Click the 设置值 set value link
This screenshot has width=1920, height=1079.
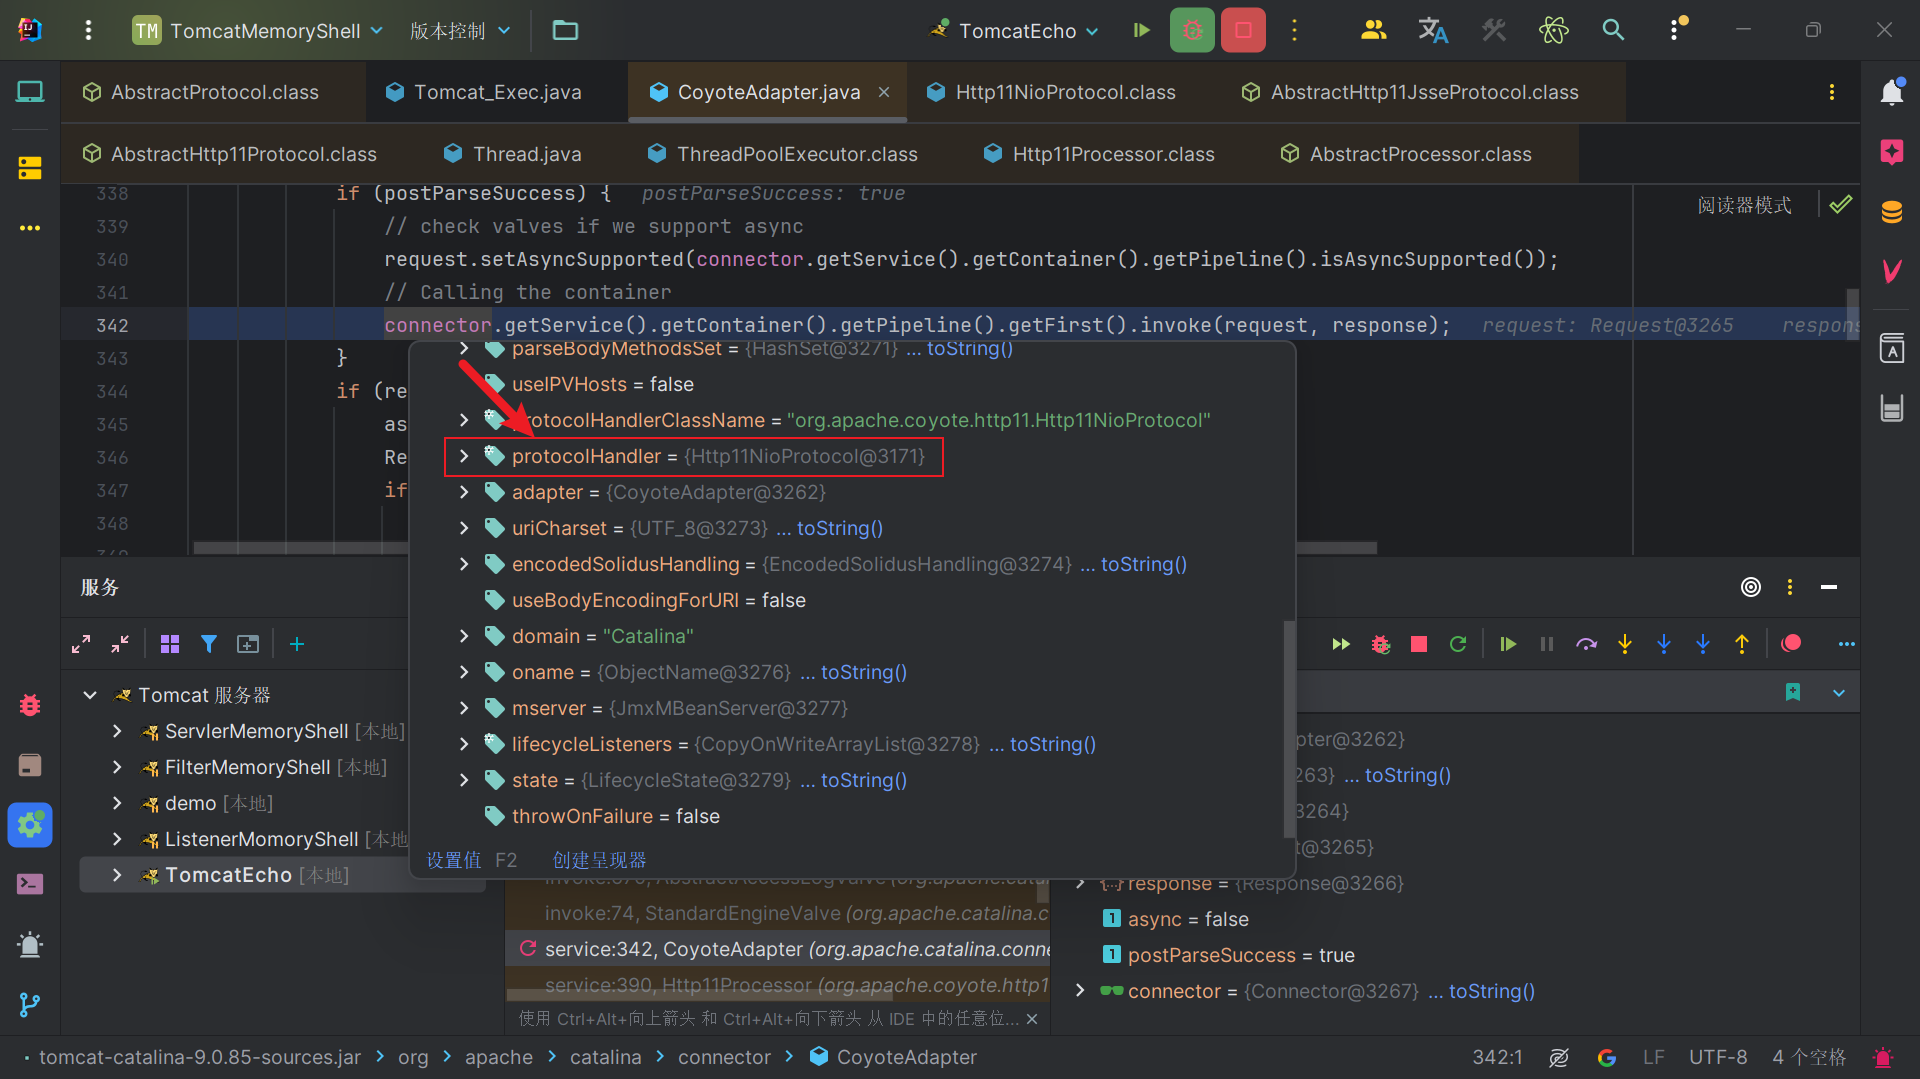(454, 860)
